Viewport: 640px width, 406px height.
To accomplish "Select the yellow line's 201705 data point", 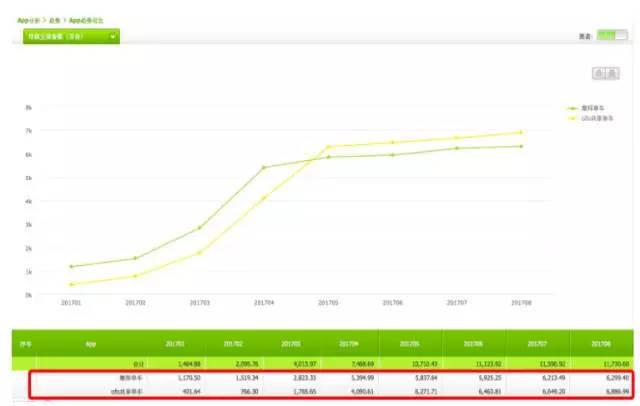I will (x=328, y=146).
